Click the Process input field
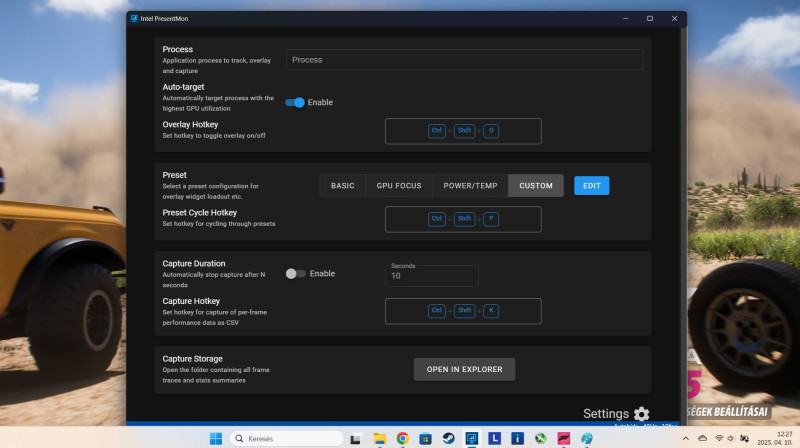The height and width of the screenshot is (448, 800). pyautogui.click(x=464, y=60)
